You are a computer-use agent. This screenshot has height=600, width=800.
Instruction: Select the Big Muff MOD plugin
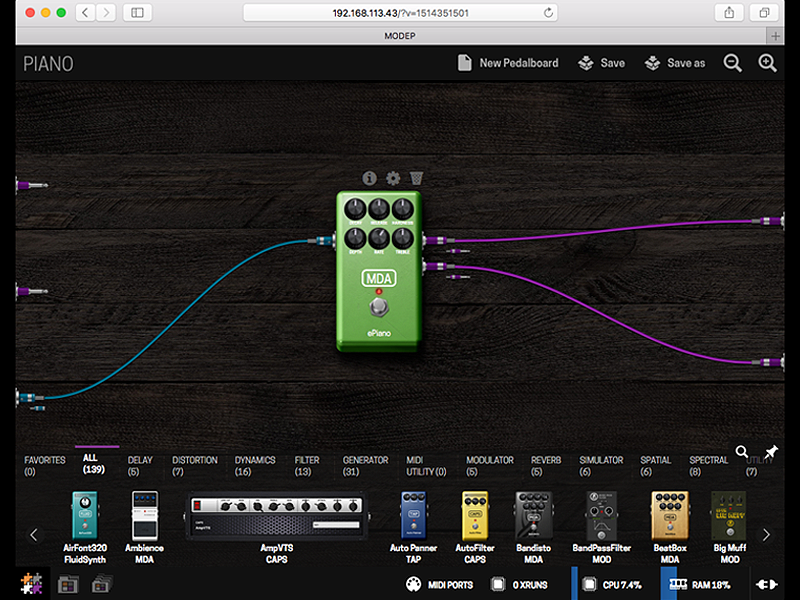pos(730,528)
